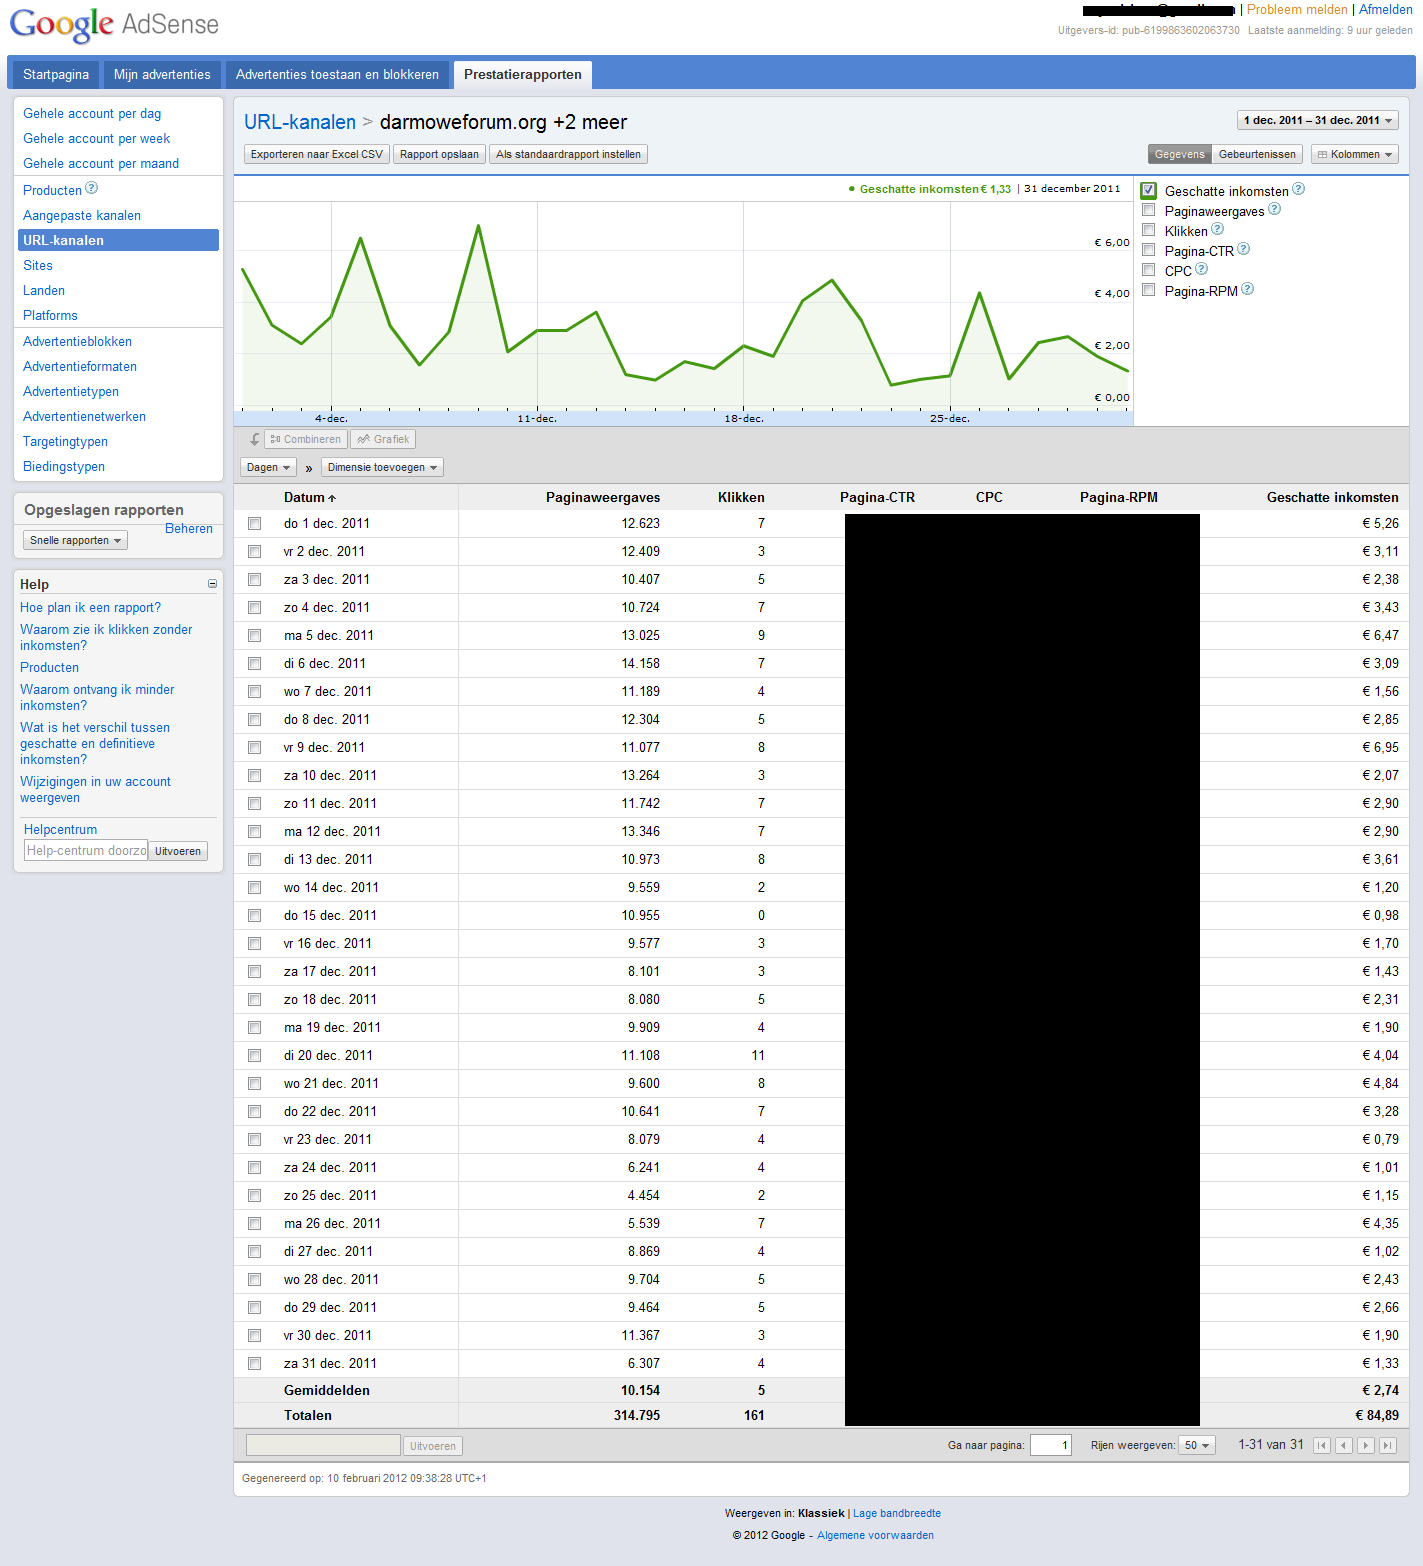The height and width of the screenshot is (1566, 1423).
Task: Switch to the Mijn advertenties tab
Action: coord(162,74)
